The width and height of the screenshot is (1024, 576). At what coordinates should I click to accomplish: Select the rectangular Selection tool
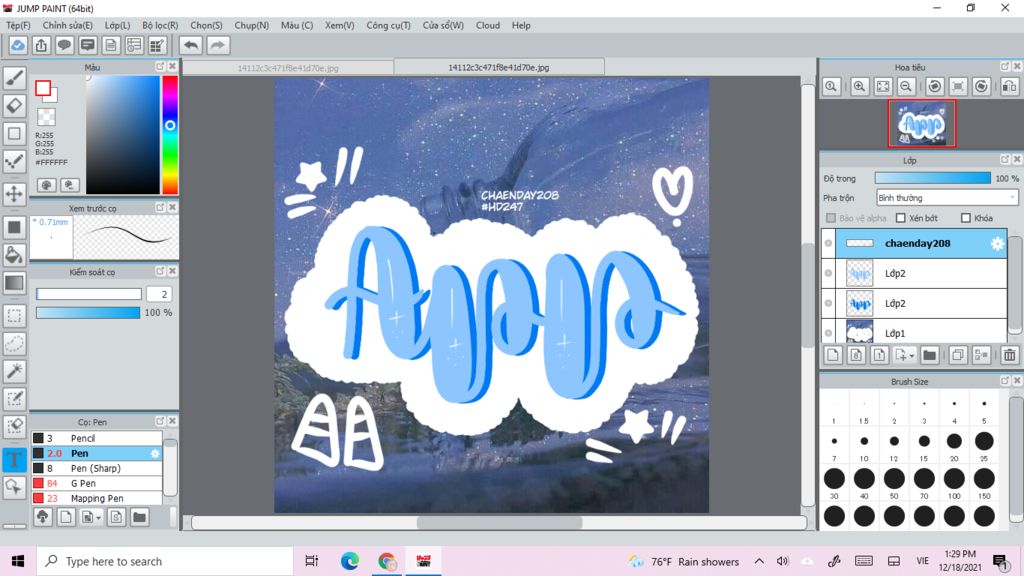click(x=14, y=316)
